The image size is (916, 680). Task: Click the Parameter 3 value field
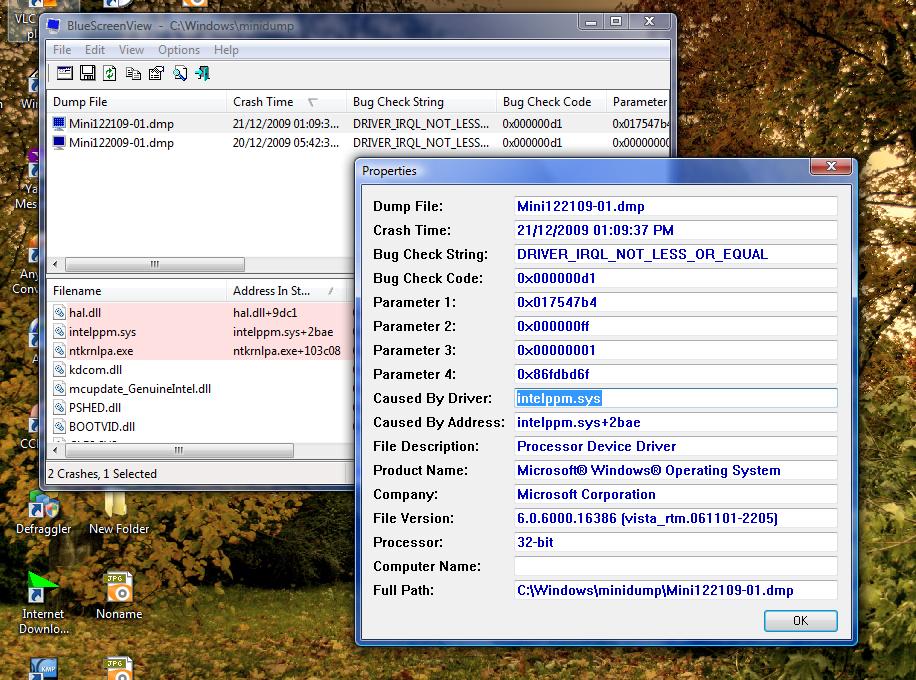[675, 350]
